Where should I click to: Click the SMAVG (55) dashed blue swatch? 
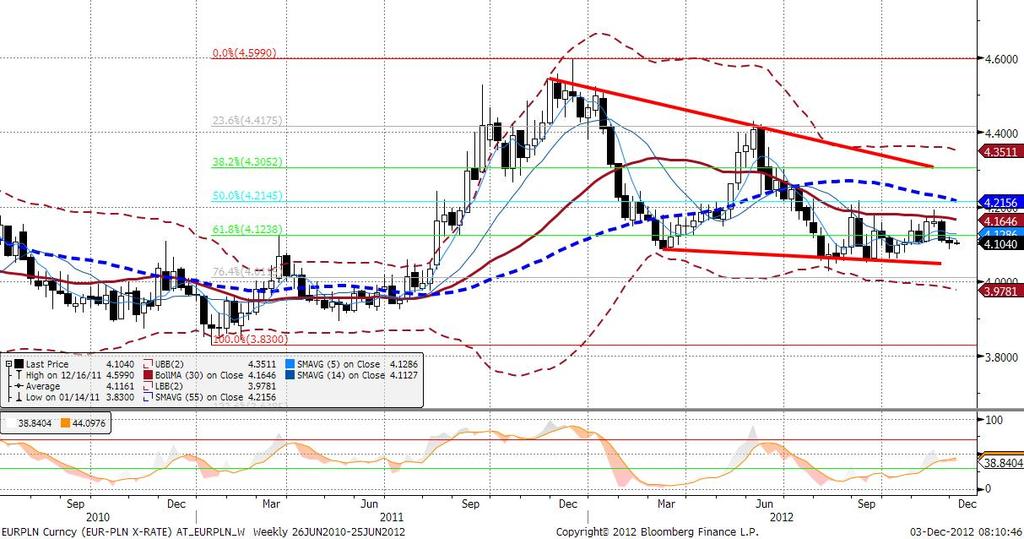point(147,397)
